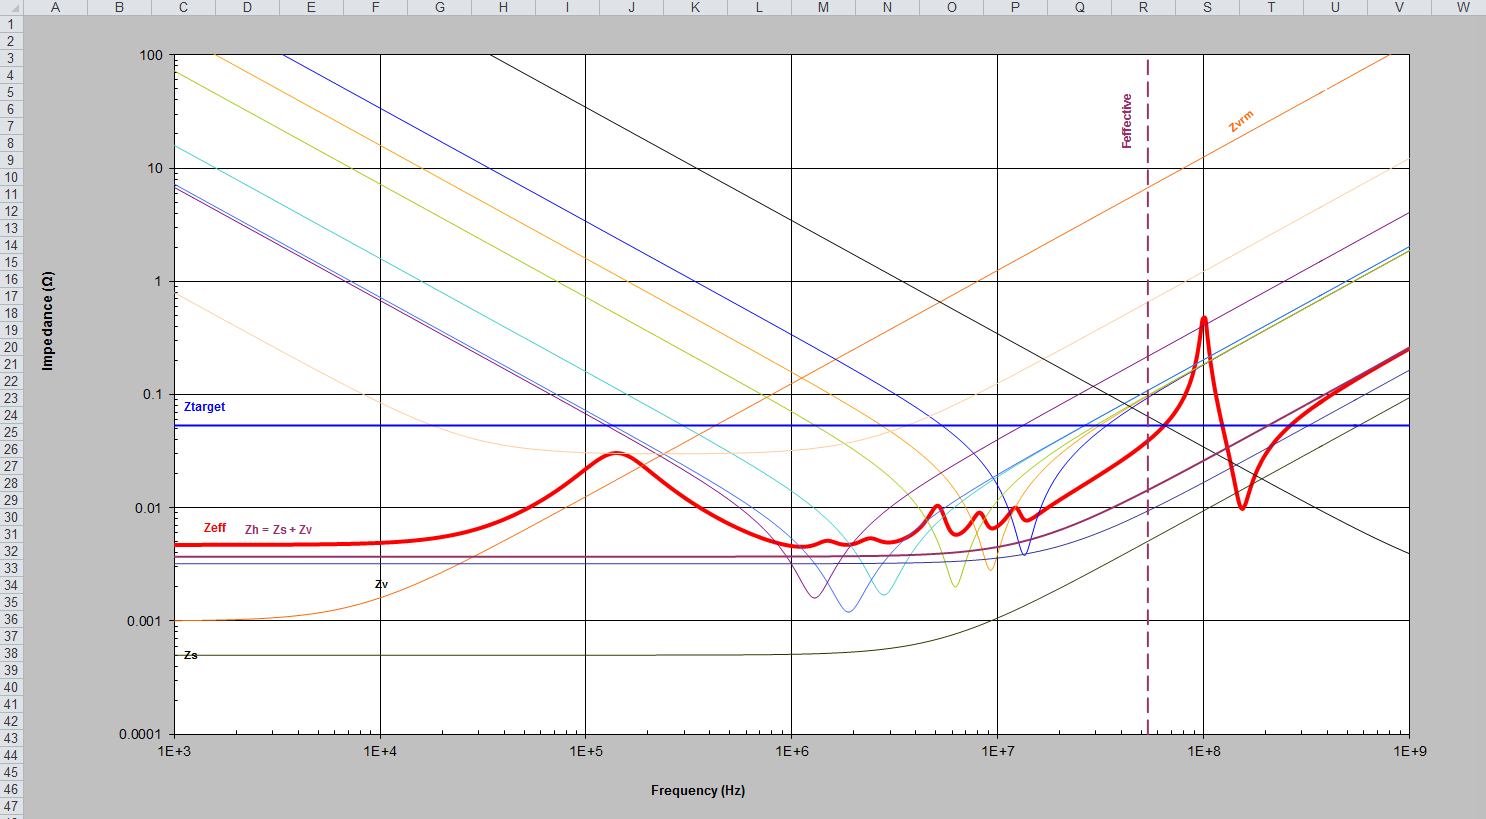Screen dimensions: 1486x819
Task: Select the Zs curve label
Action: click(190, 655)
